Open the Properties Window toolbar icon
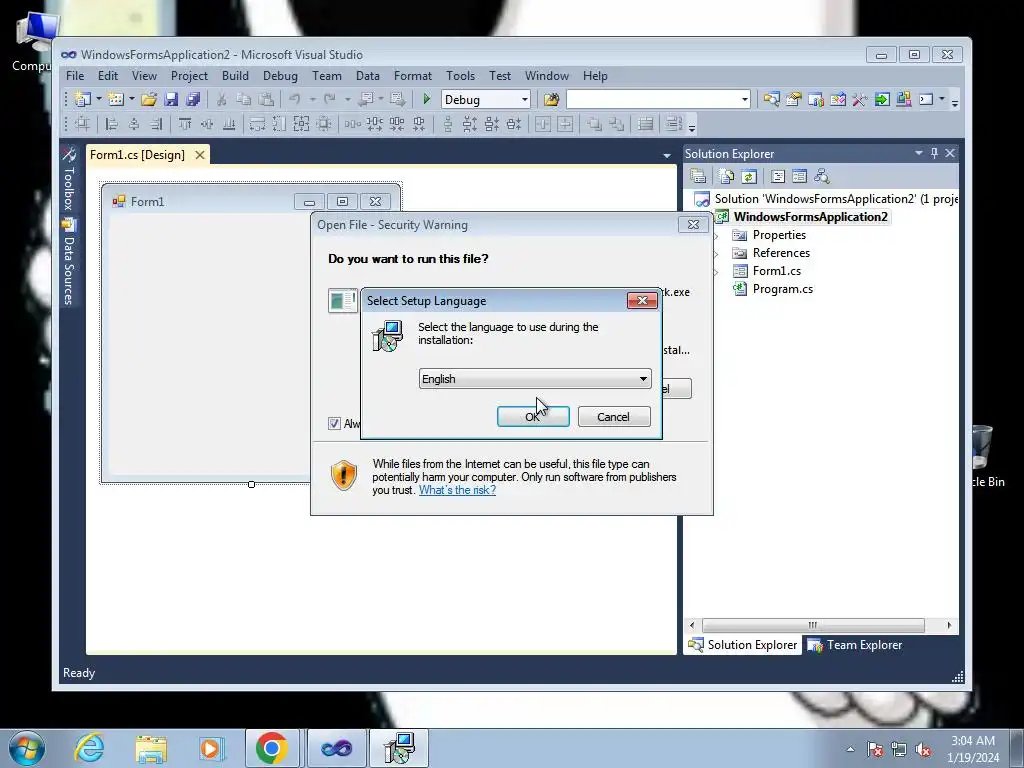 [793, 99]
